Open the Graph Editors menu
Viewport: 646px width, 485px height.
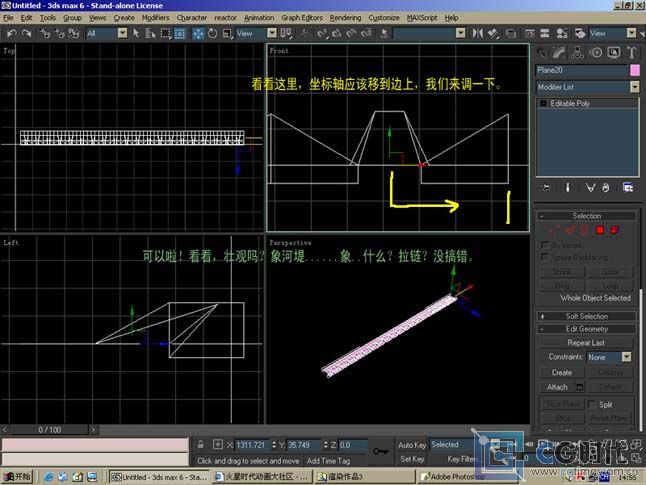(x=302, y=18)
